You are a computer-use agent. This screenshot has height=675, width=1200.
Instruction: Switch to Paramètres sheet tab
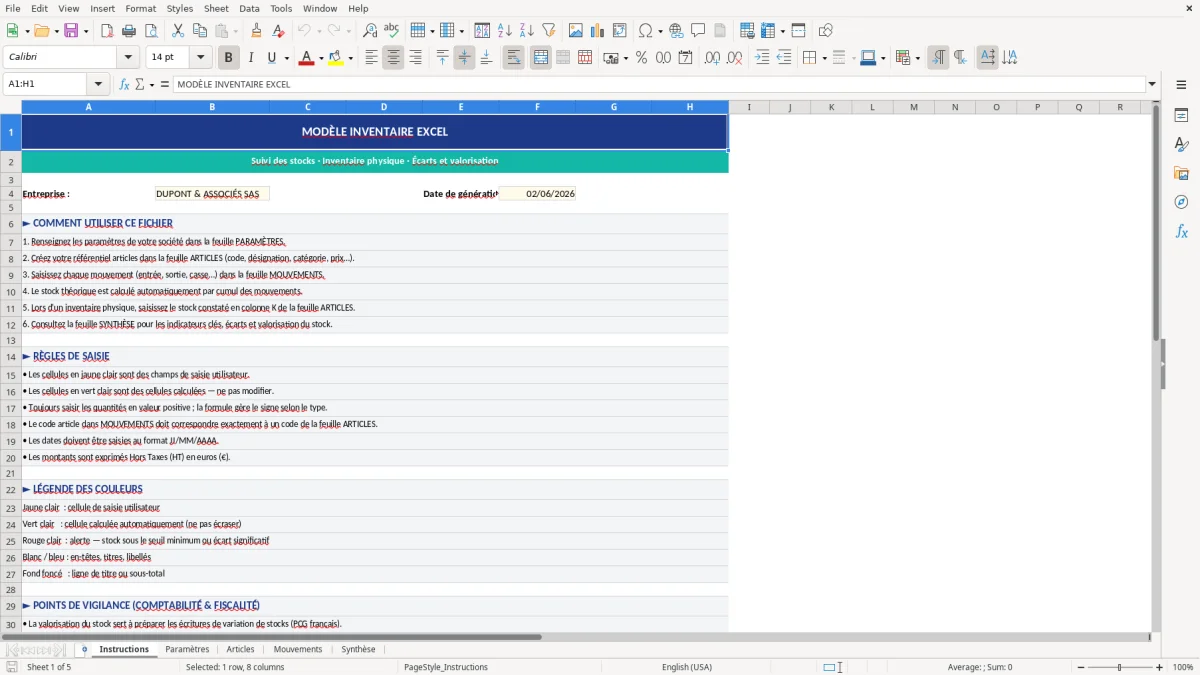tap(187, 649)
